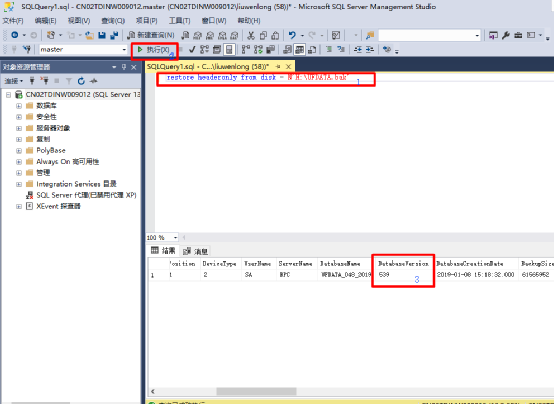Expand the Always On folder
The height and width of the screenshot is (404, 554).
click(19, 162)
